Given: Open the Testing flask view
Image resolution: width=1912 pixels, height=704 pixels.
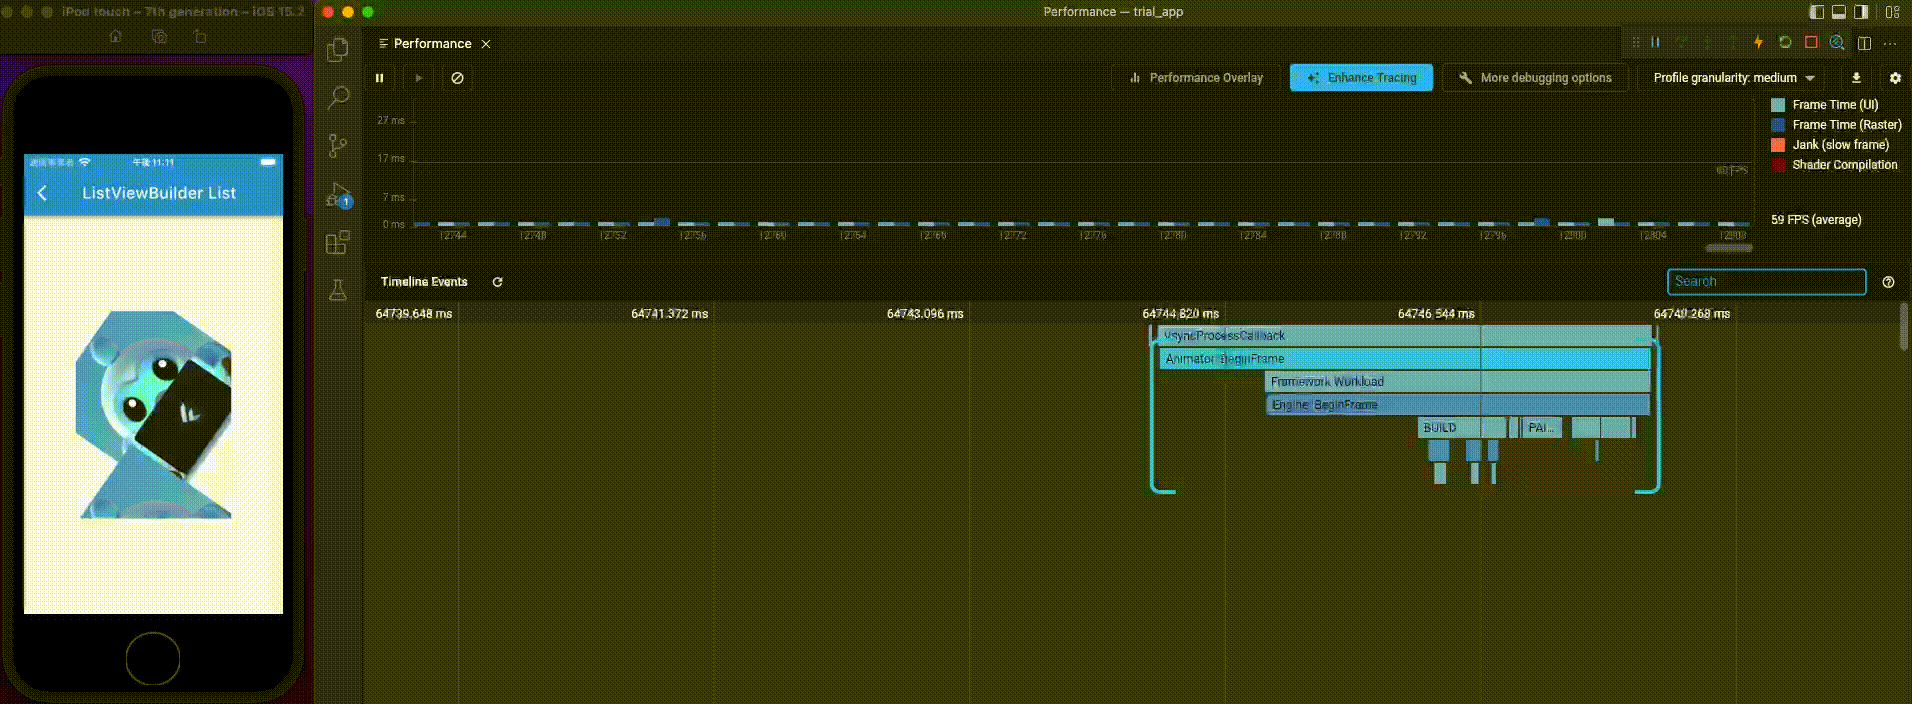Looking at the screenshot, I should 338,290.
